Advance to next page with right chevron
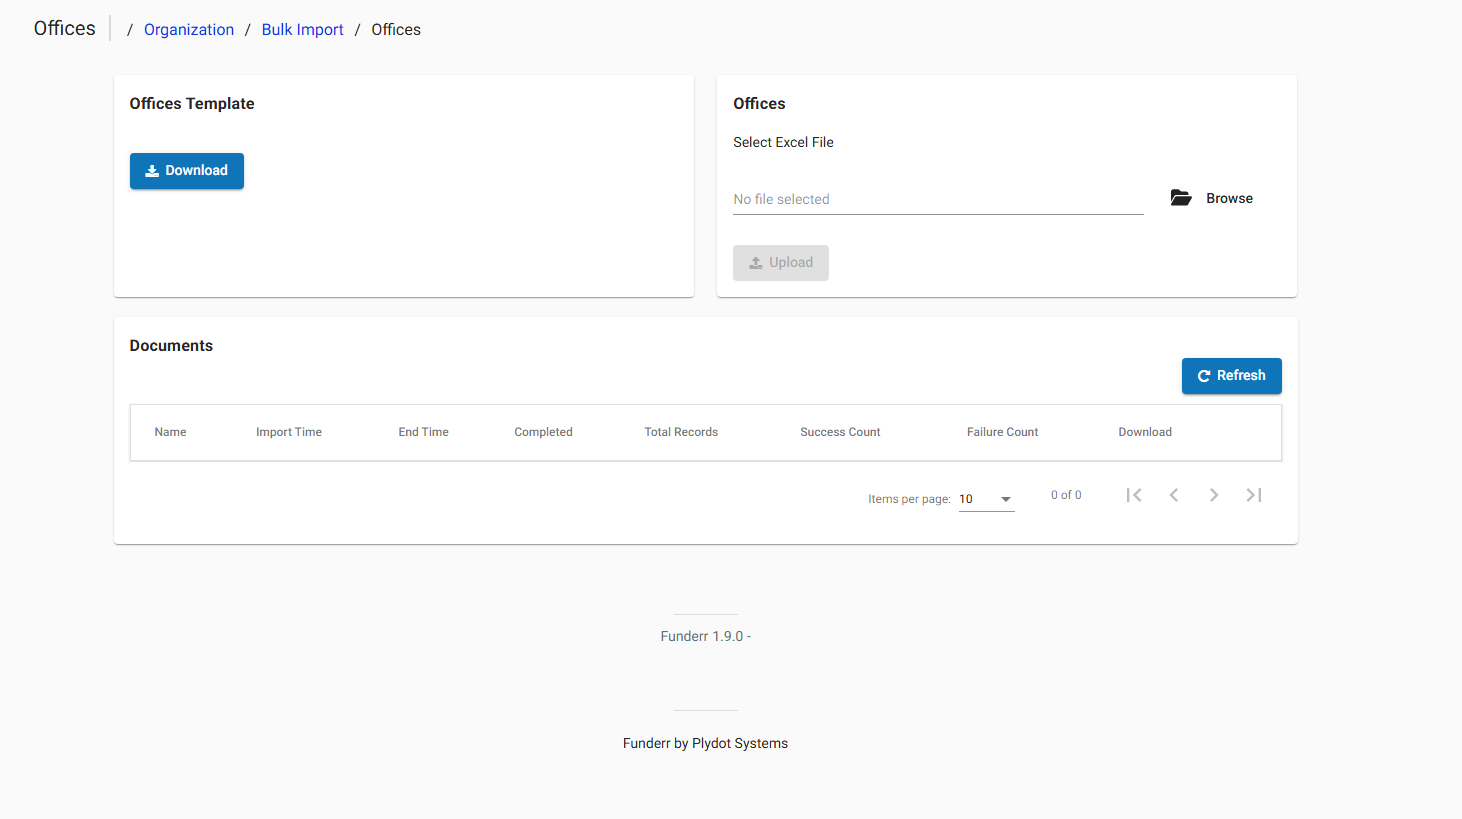Image resolution: width=1462 pixels, height=819 pixels. [x=1214, y=494]
